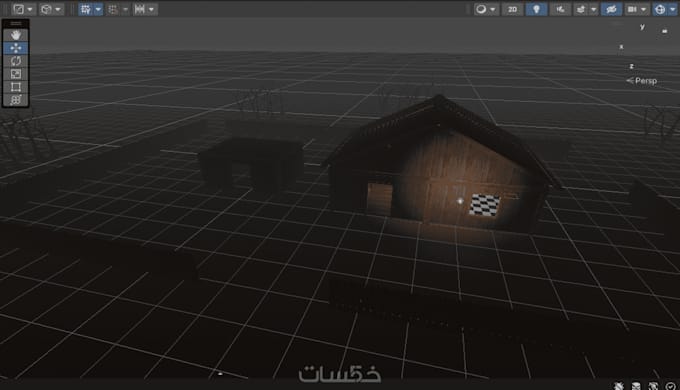The width and height of the screenshot is (680, 390).
Task: Open the scene effects dropdown arrow
Action: coord(594,9)
